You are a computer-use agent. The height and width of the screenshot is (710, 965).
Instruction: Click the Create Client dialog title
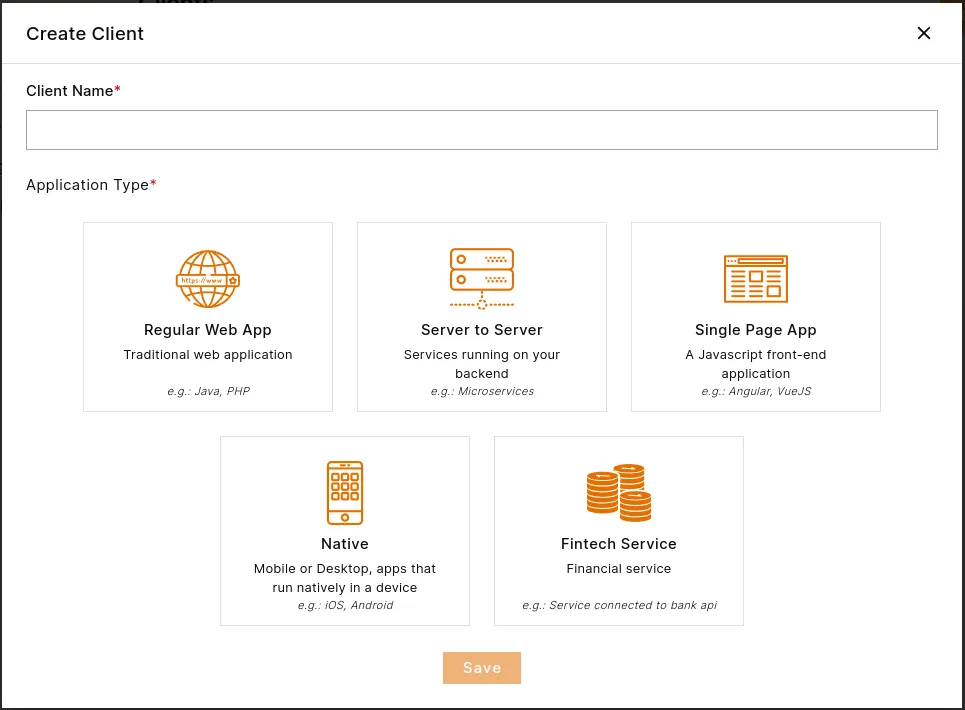(x=85, y=33)
